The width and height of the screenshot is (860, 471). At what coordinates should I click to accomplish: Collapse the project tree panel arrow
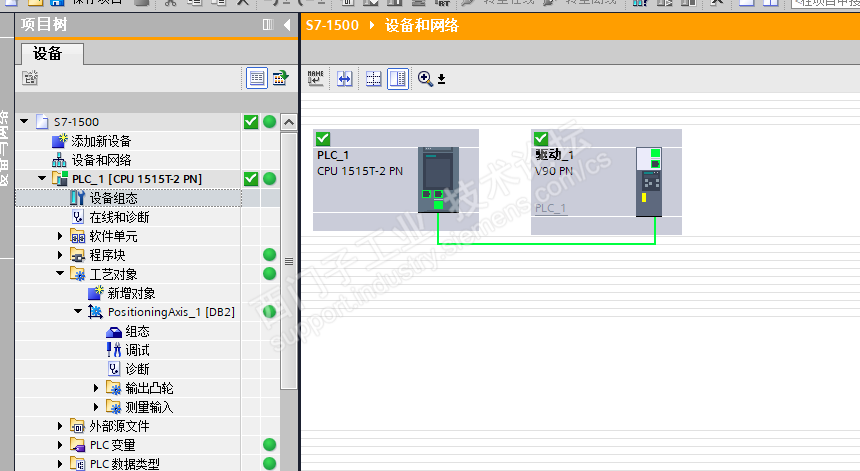(287, 25)
